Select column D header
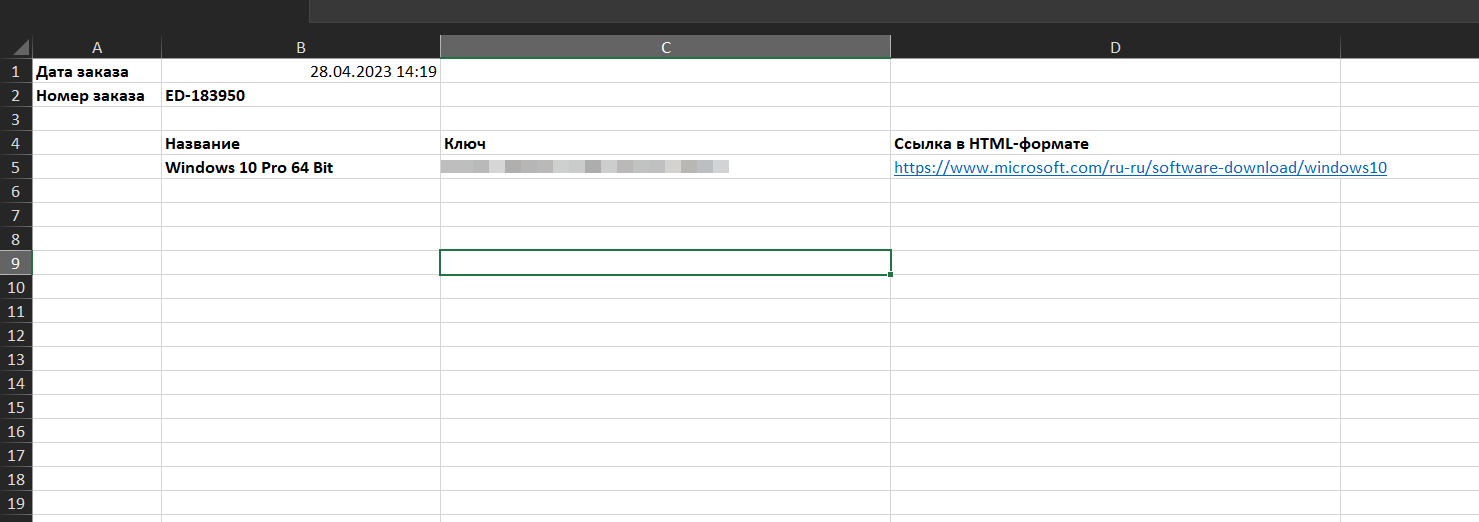The image size is (1479, 522). [x=1115, y=47]
